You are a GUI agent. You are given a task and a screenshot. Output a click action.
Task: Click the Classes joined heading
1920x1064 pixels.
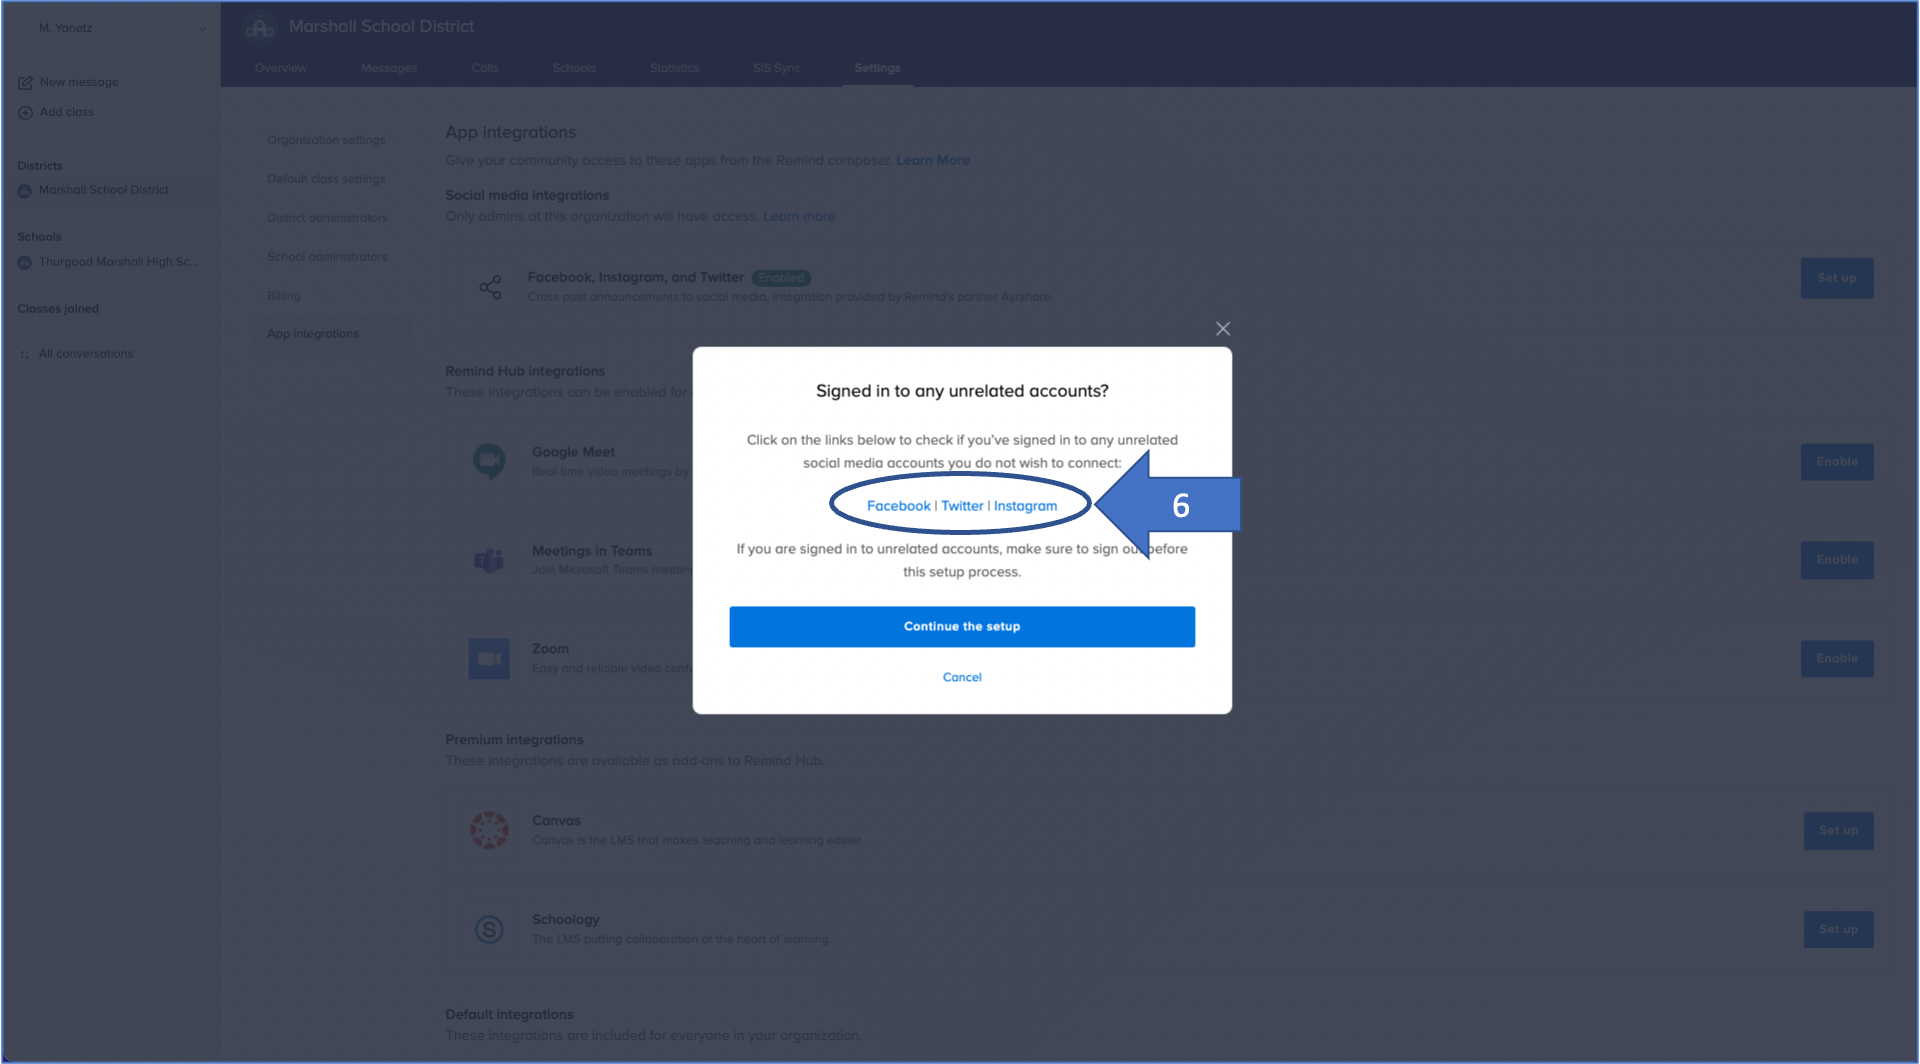pos(58,309)
